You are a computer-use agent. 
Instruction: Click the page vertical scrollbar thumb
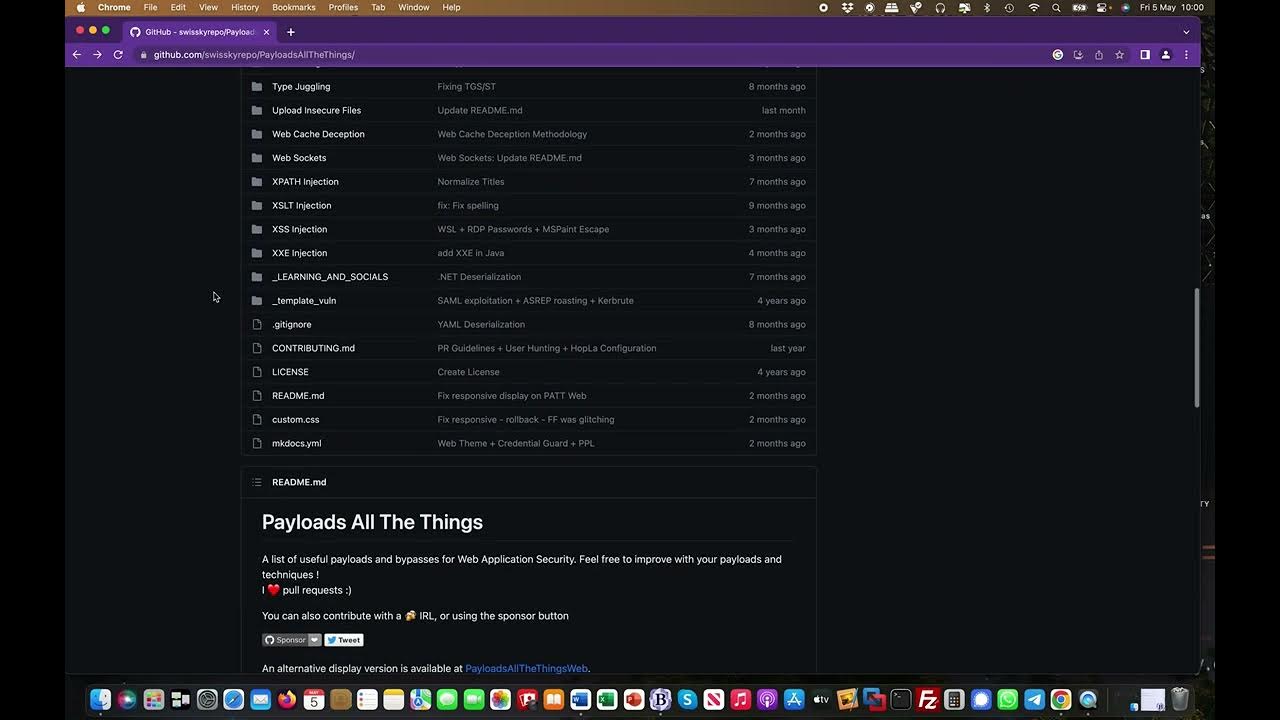click(1197, 347)
